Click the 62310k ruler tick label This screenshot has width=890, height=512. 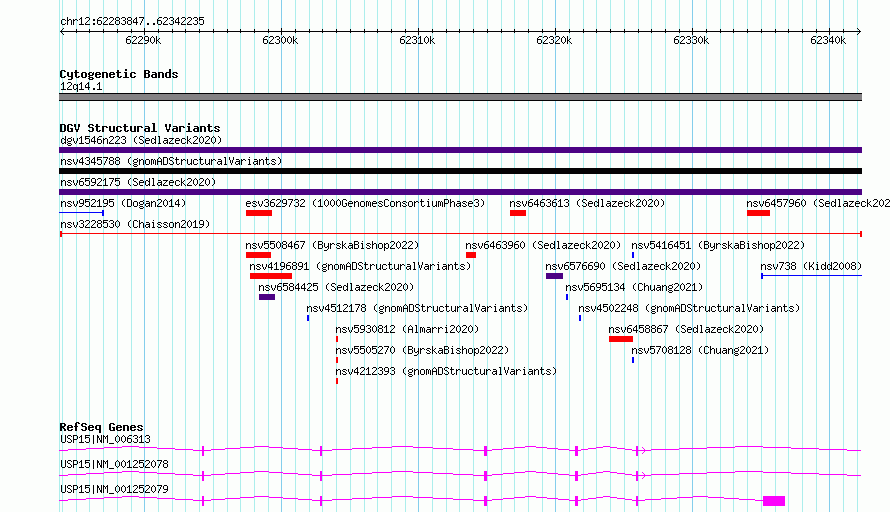[x=417, y=40]
